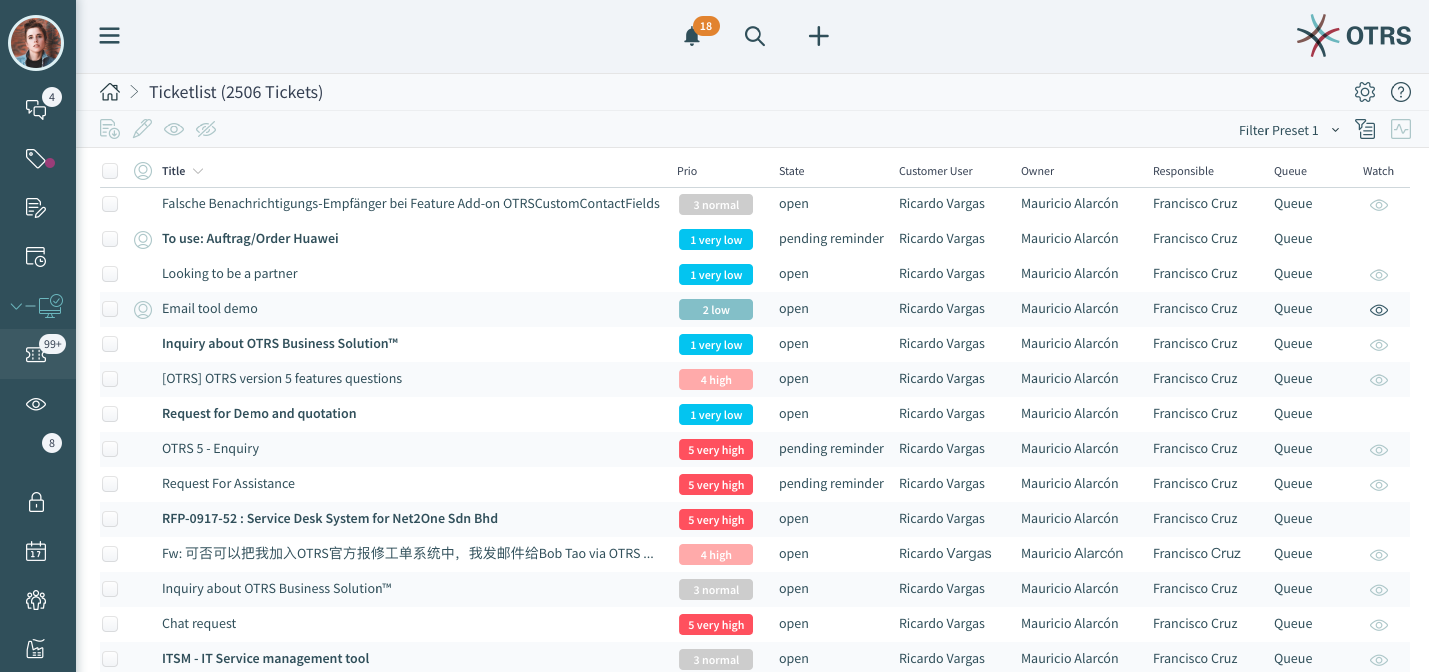Open chat sidebar icon with 4 badge
Viewport: 1429px width, 672px height.
click(37, 109)
